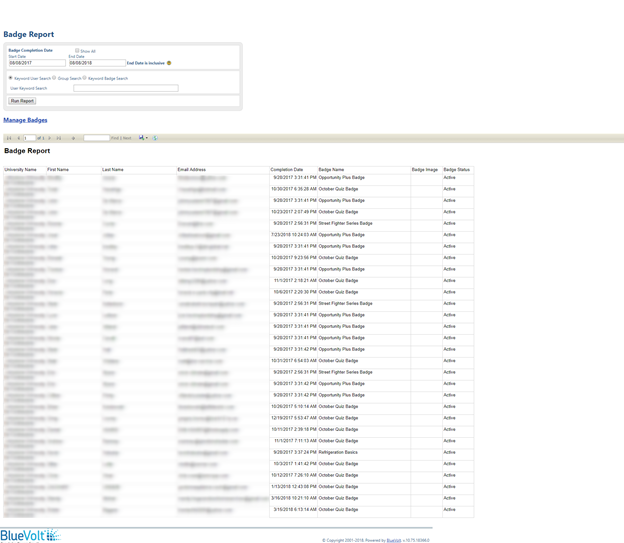Screen dimensions: 624x543
Task: Jump to last report page
Action: (x=59, y=138)
